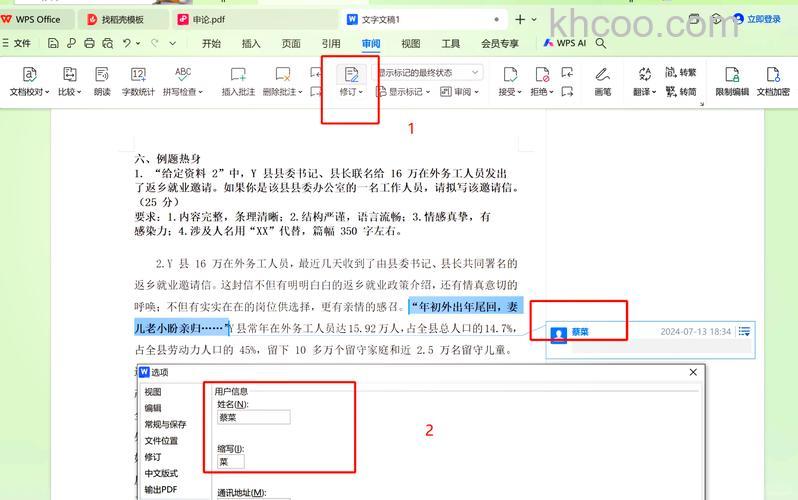
Task: Select 修订 in options dialog list
Action: 153,457
